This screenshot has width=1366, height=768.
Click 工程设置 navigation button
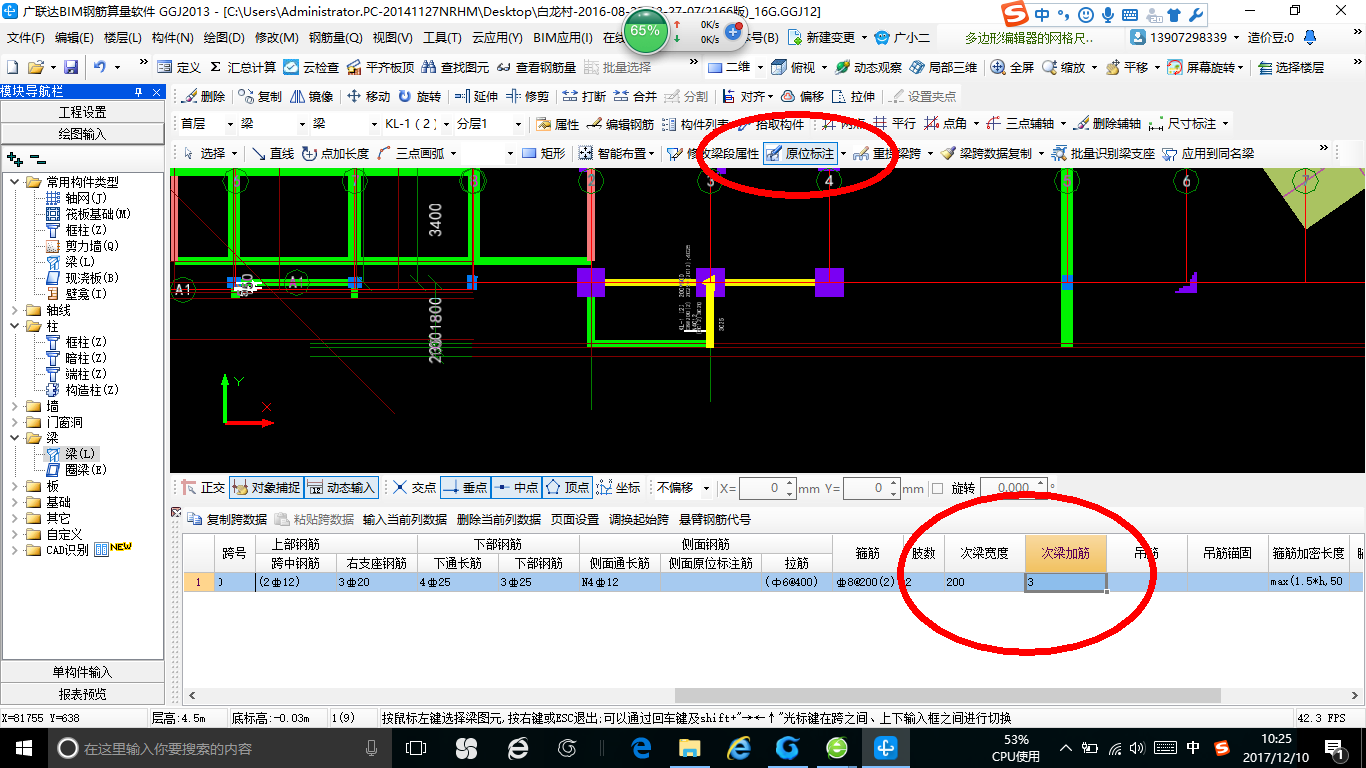82,112
